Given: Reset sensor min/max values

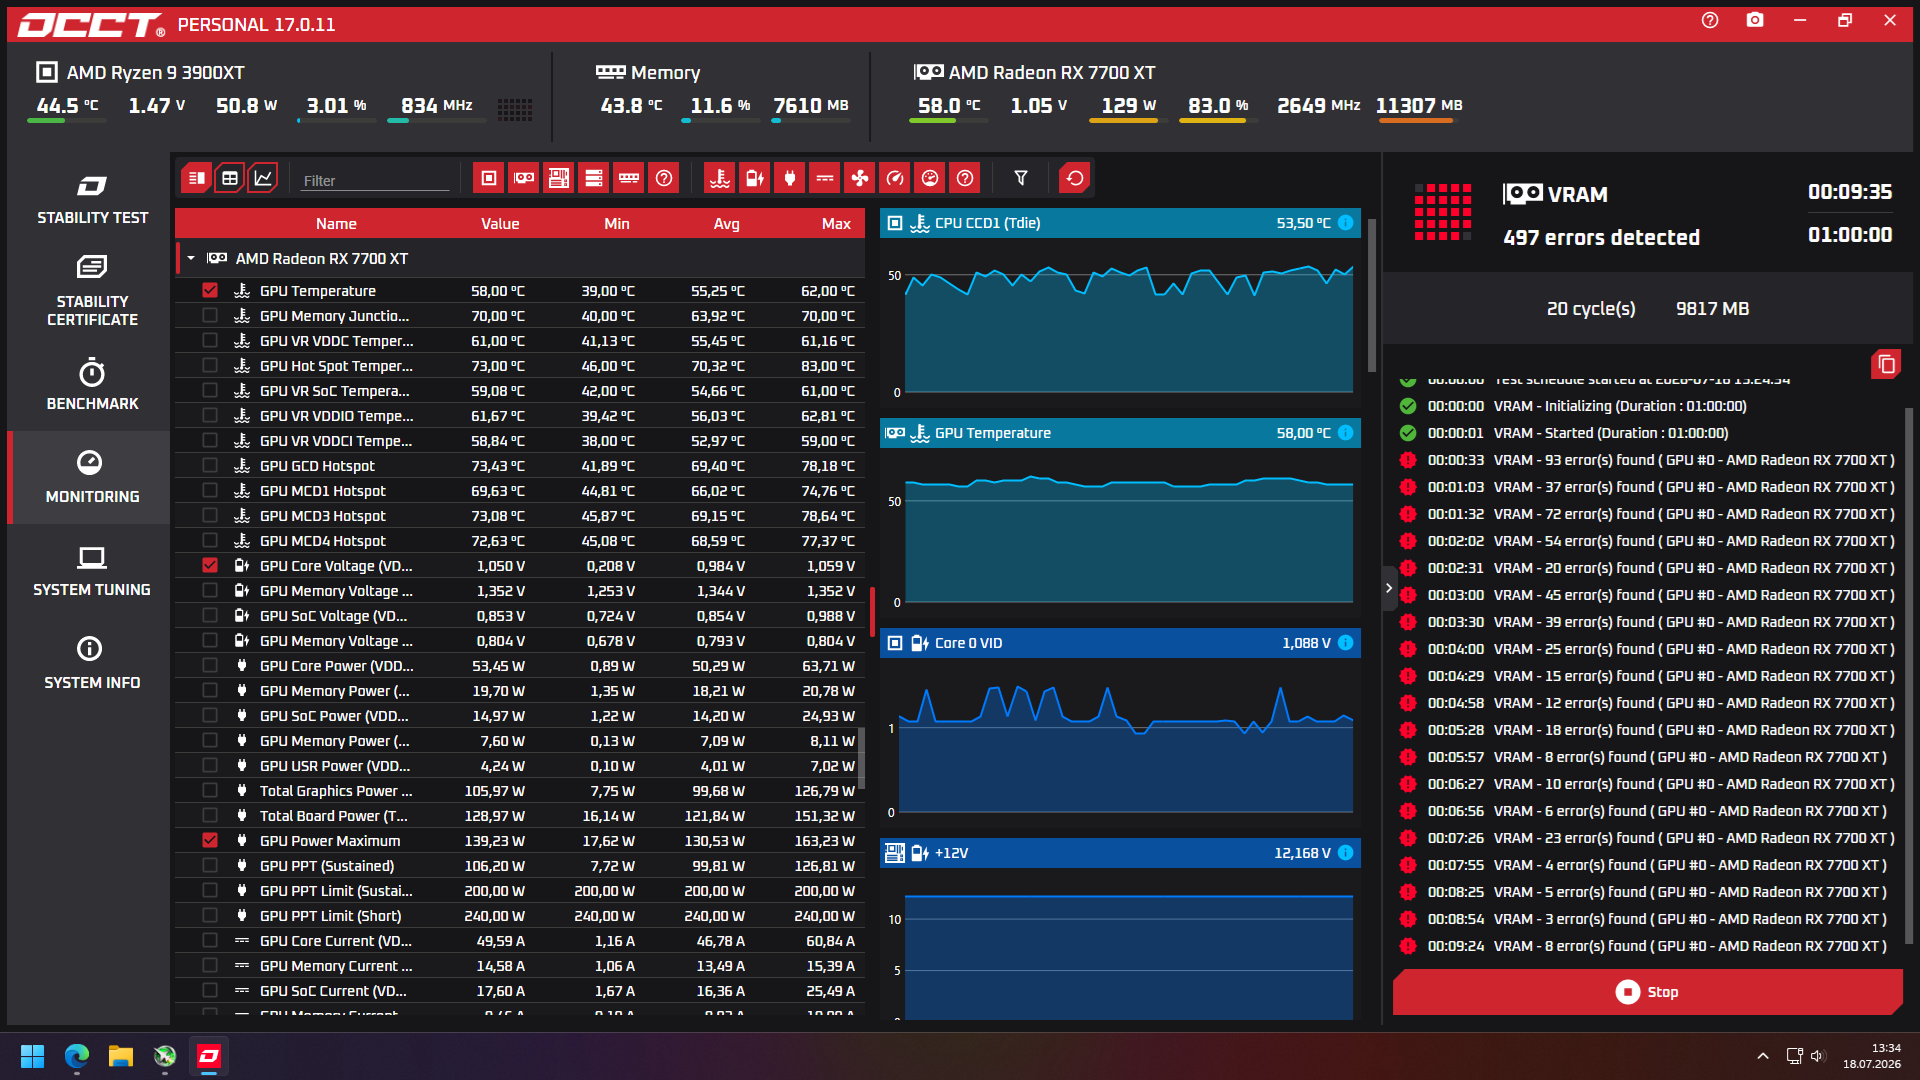Looking at the screenshot, I should [1075, 178].
